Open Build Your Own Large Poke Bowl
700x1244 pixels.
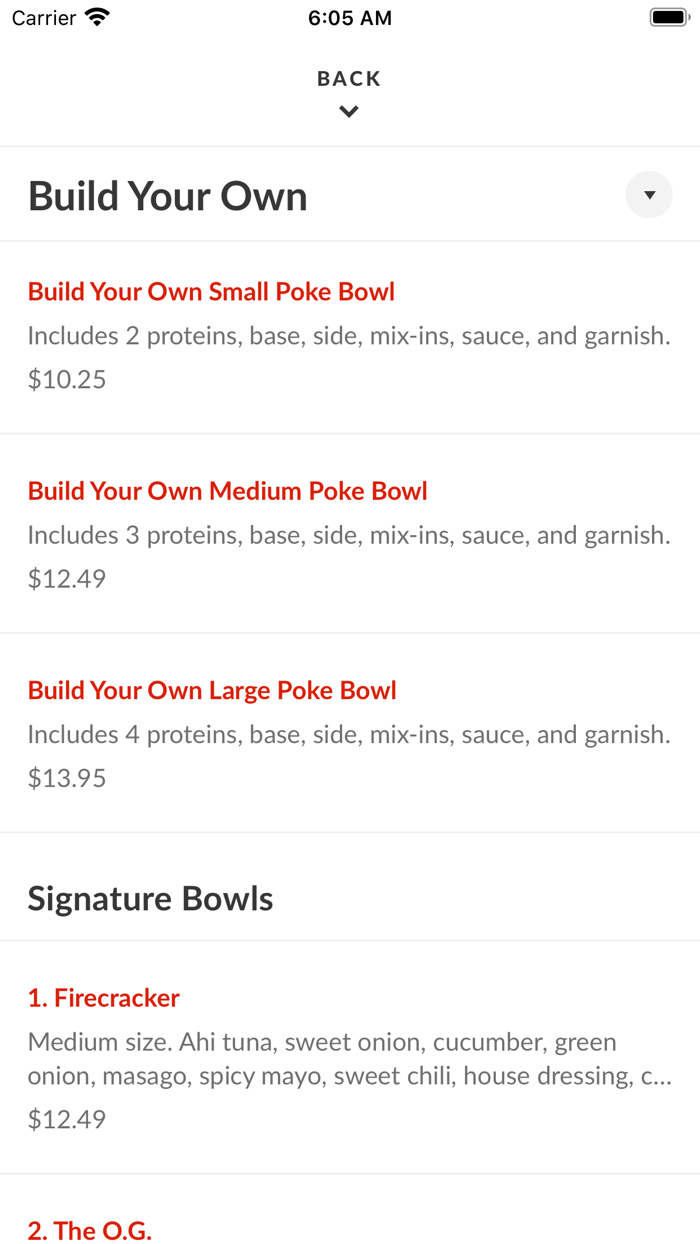(x=212, y=690)
